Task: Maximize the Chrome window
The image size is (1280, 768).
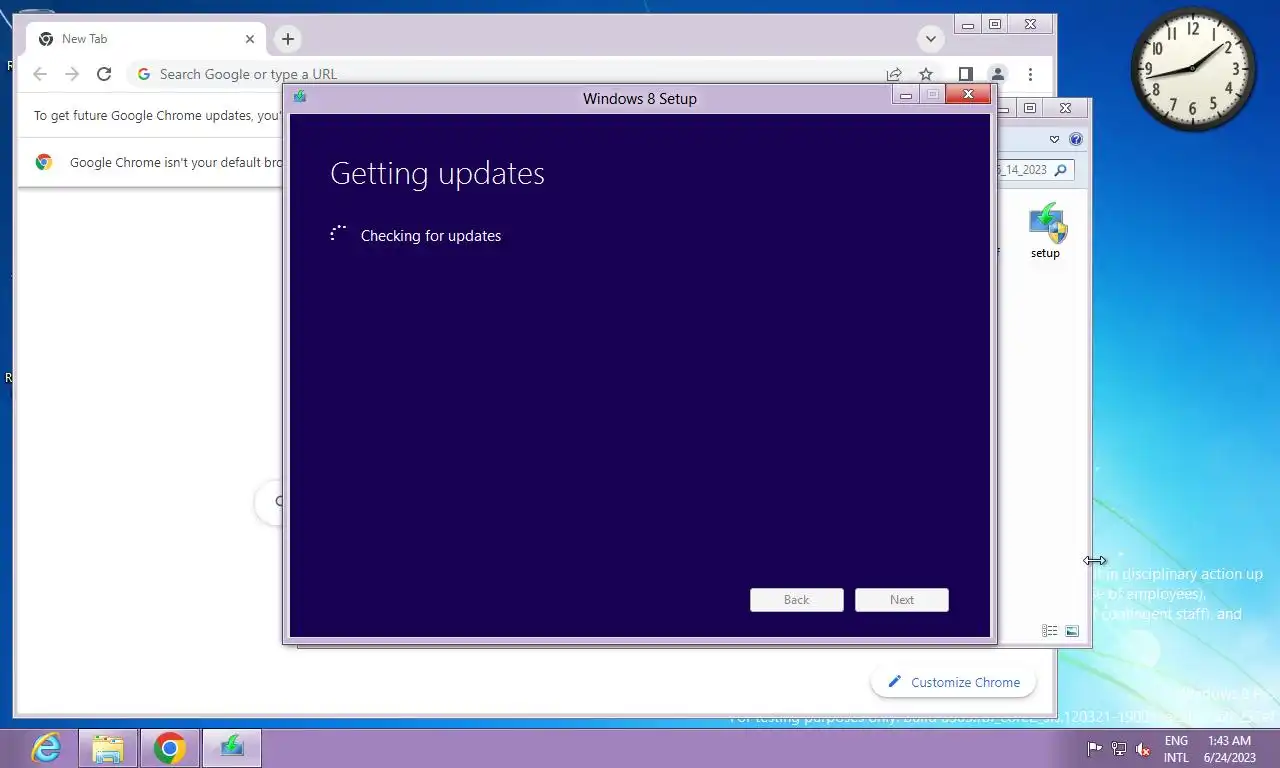Action: (995, 24)
